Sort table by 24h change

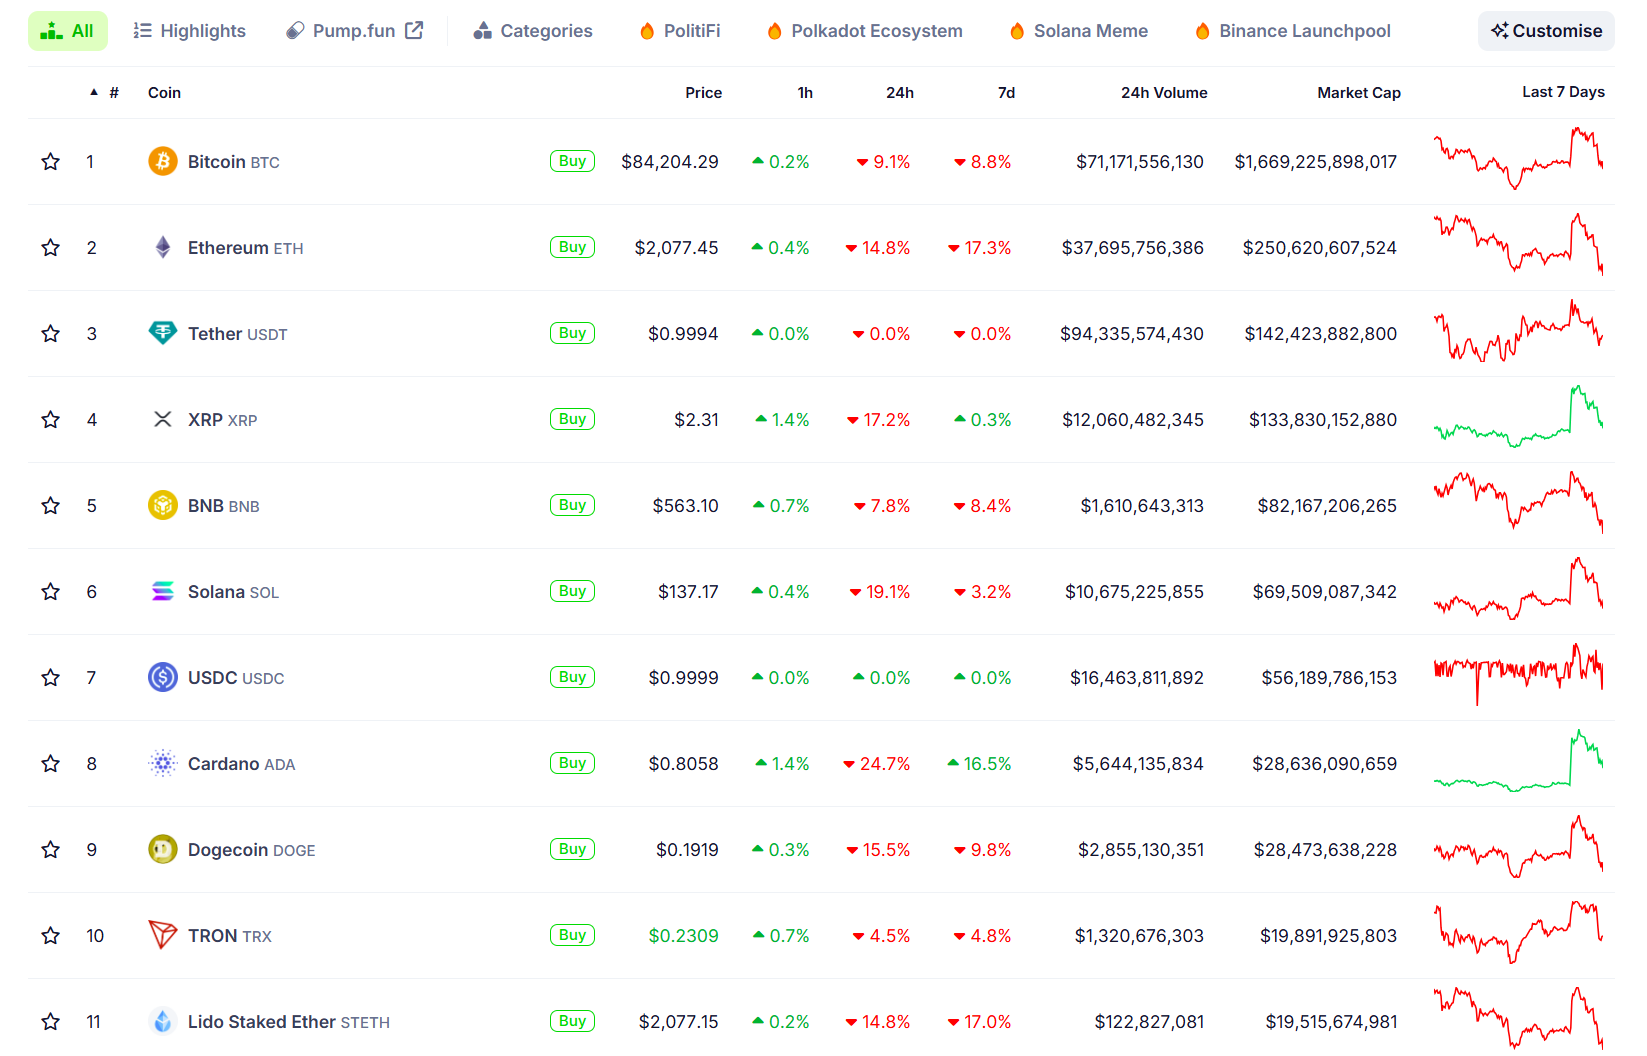click(x=900, y=92)
